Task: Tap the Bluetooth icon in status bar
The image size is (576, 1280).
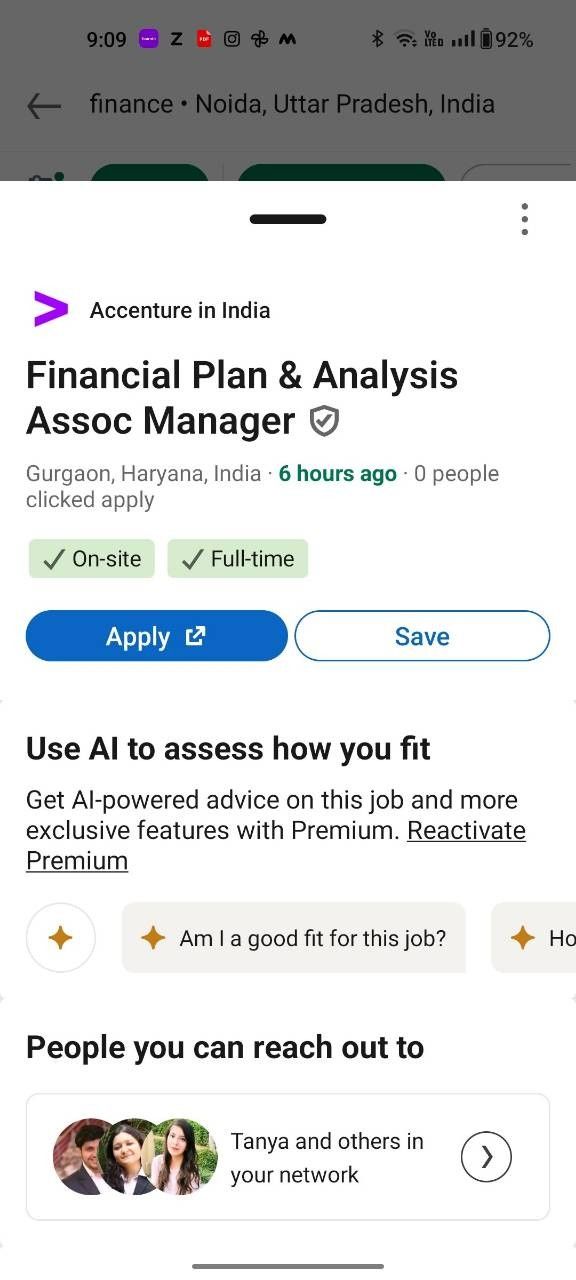Action: tap(377, 39)
